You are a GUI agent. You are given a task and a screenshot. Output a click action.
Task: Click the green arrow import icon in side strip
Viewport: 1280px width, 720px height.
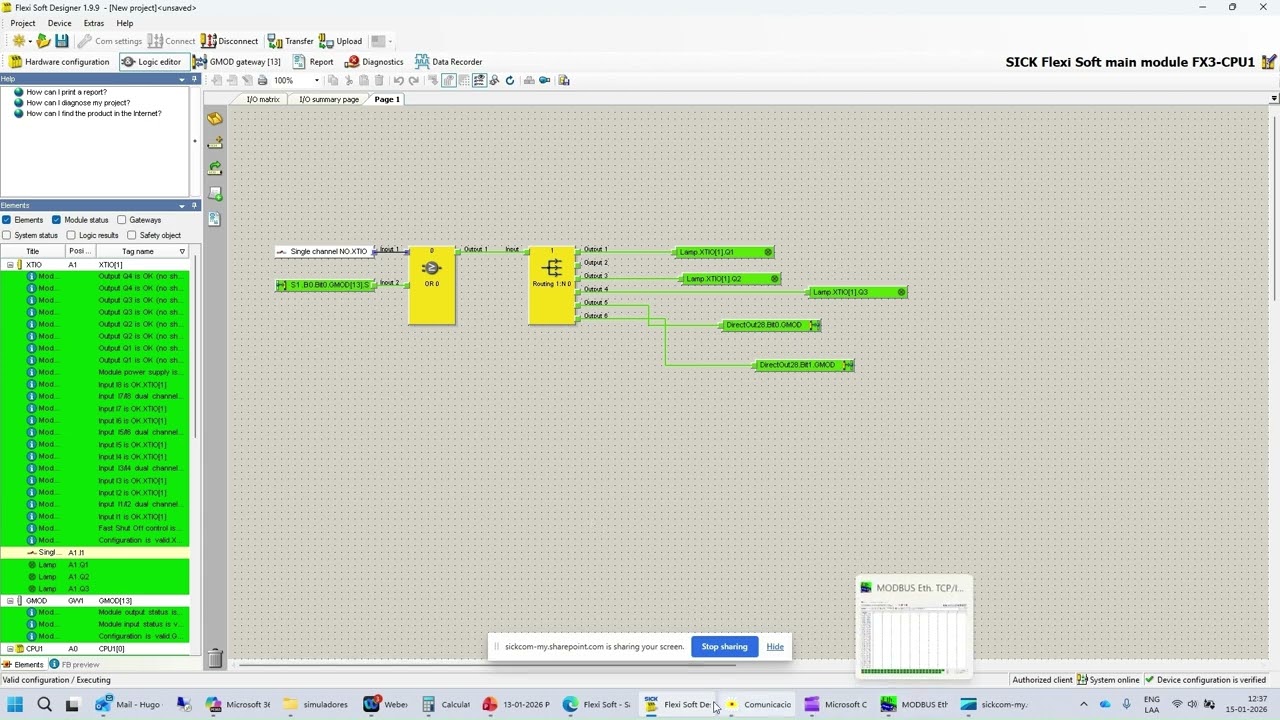tap(215, 168)
